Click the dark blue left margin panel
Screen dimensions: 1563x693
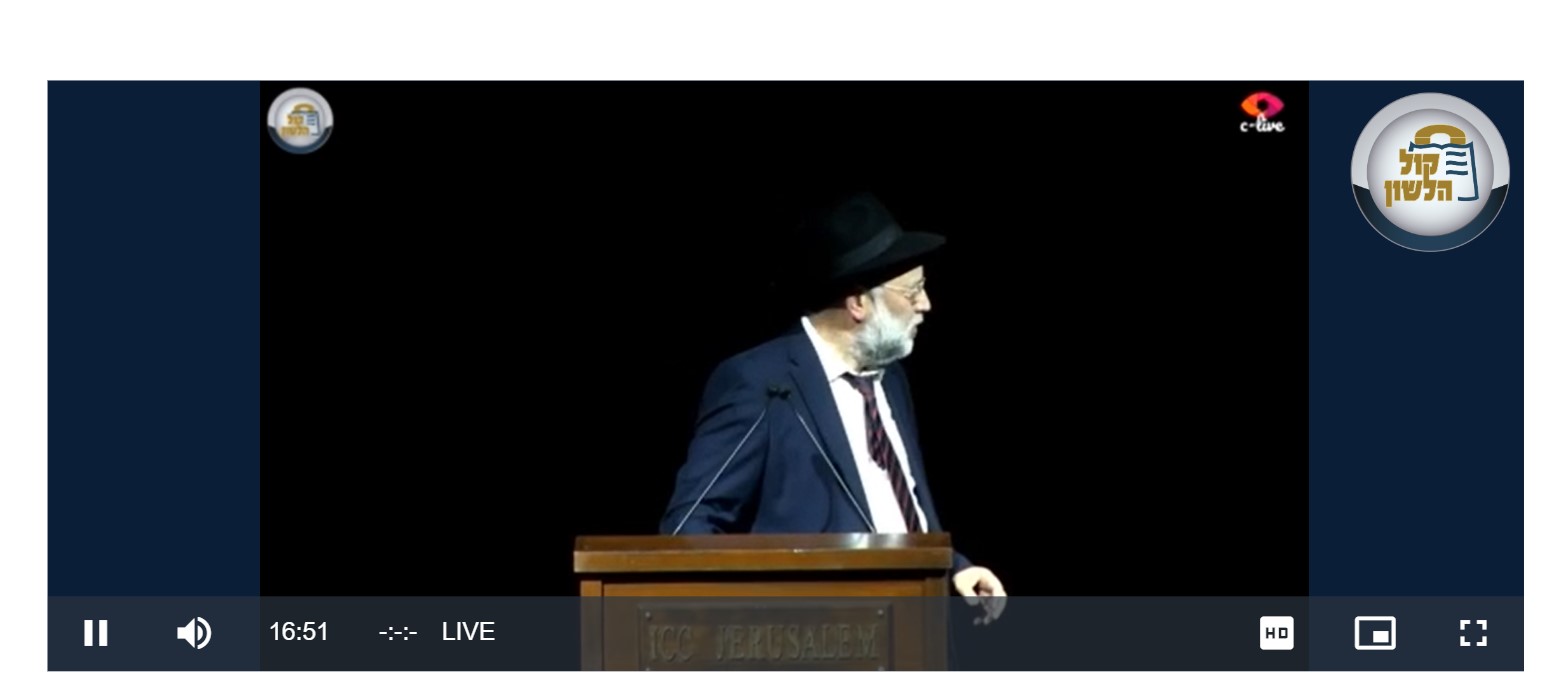pyautogui.click(x=153, y=340)
